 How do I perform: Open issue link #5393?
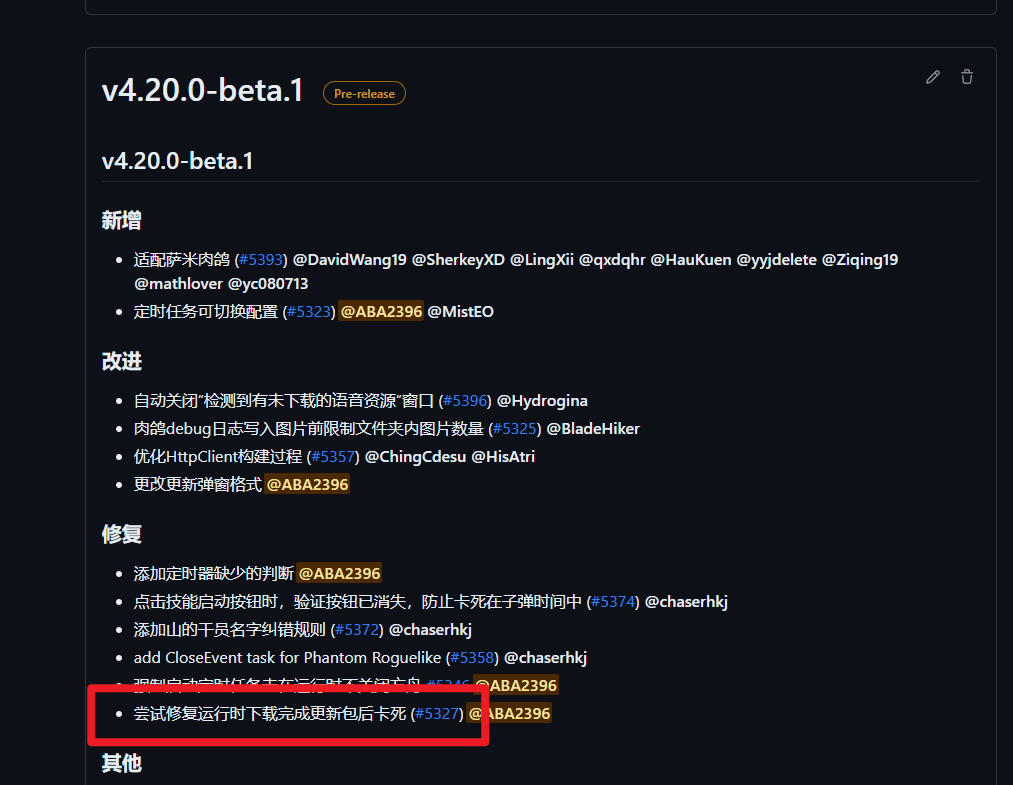click(261, 259)
